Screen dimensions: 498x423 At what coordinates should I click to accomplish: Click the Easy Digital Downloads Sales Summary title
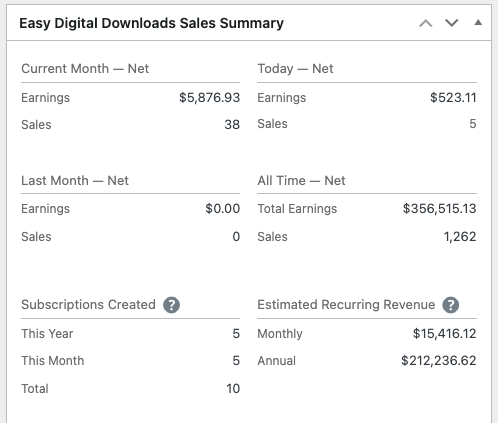pos(151,23)
